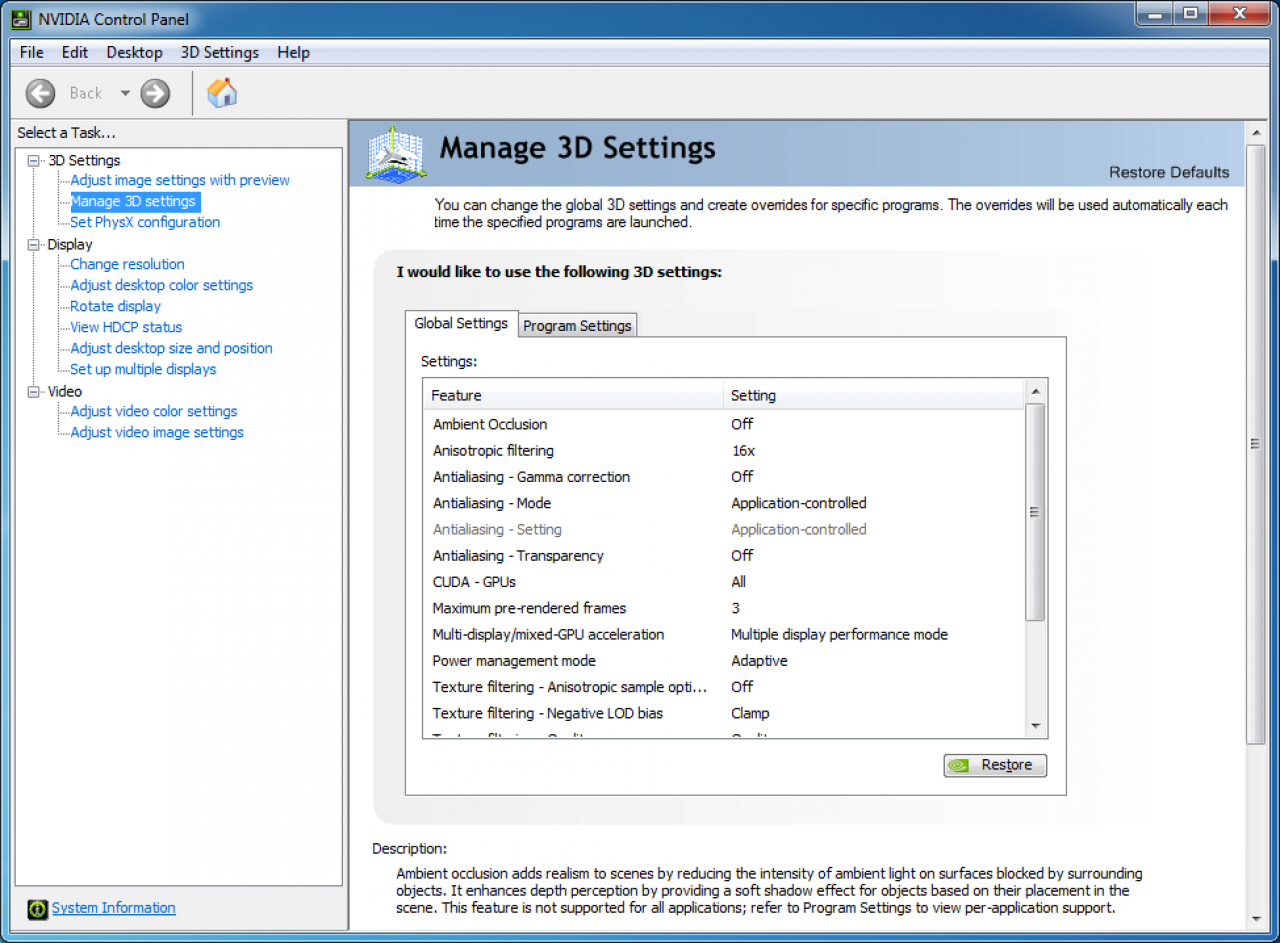Screen dimensions: 1280x943
Task: Collapse the Video tree node
Action: (34, 391)
